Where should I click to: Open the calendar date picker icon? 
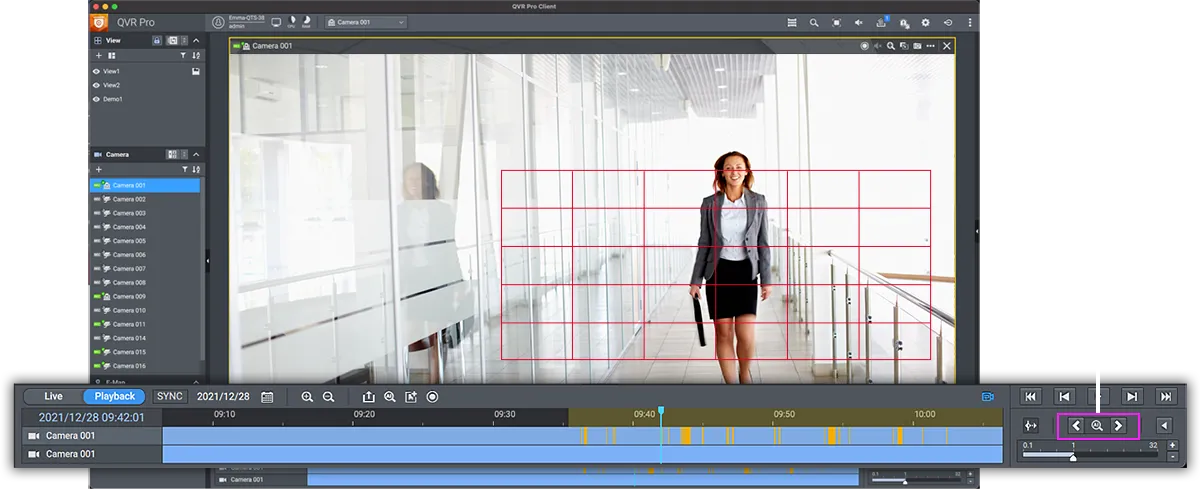267,397
